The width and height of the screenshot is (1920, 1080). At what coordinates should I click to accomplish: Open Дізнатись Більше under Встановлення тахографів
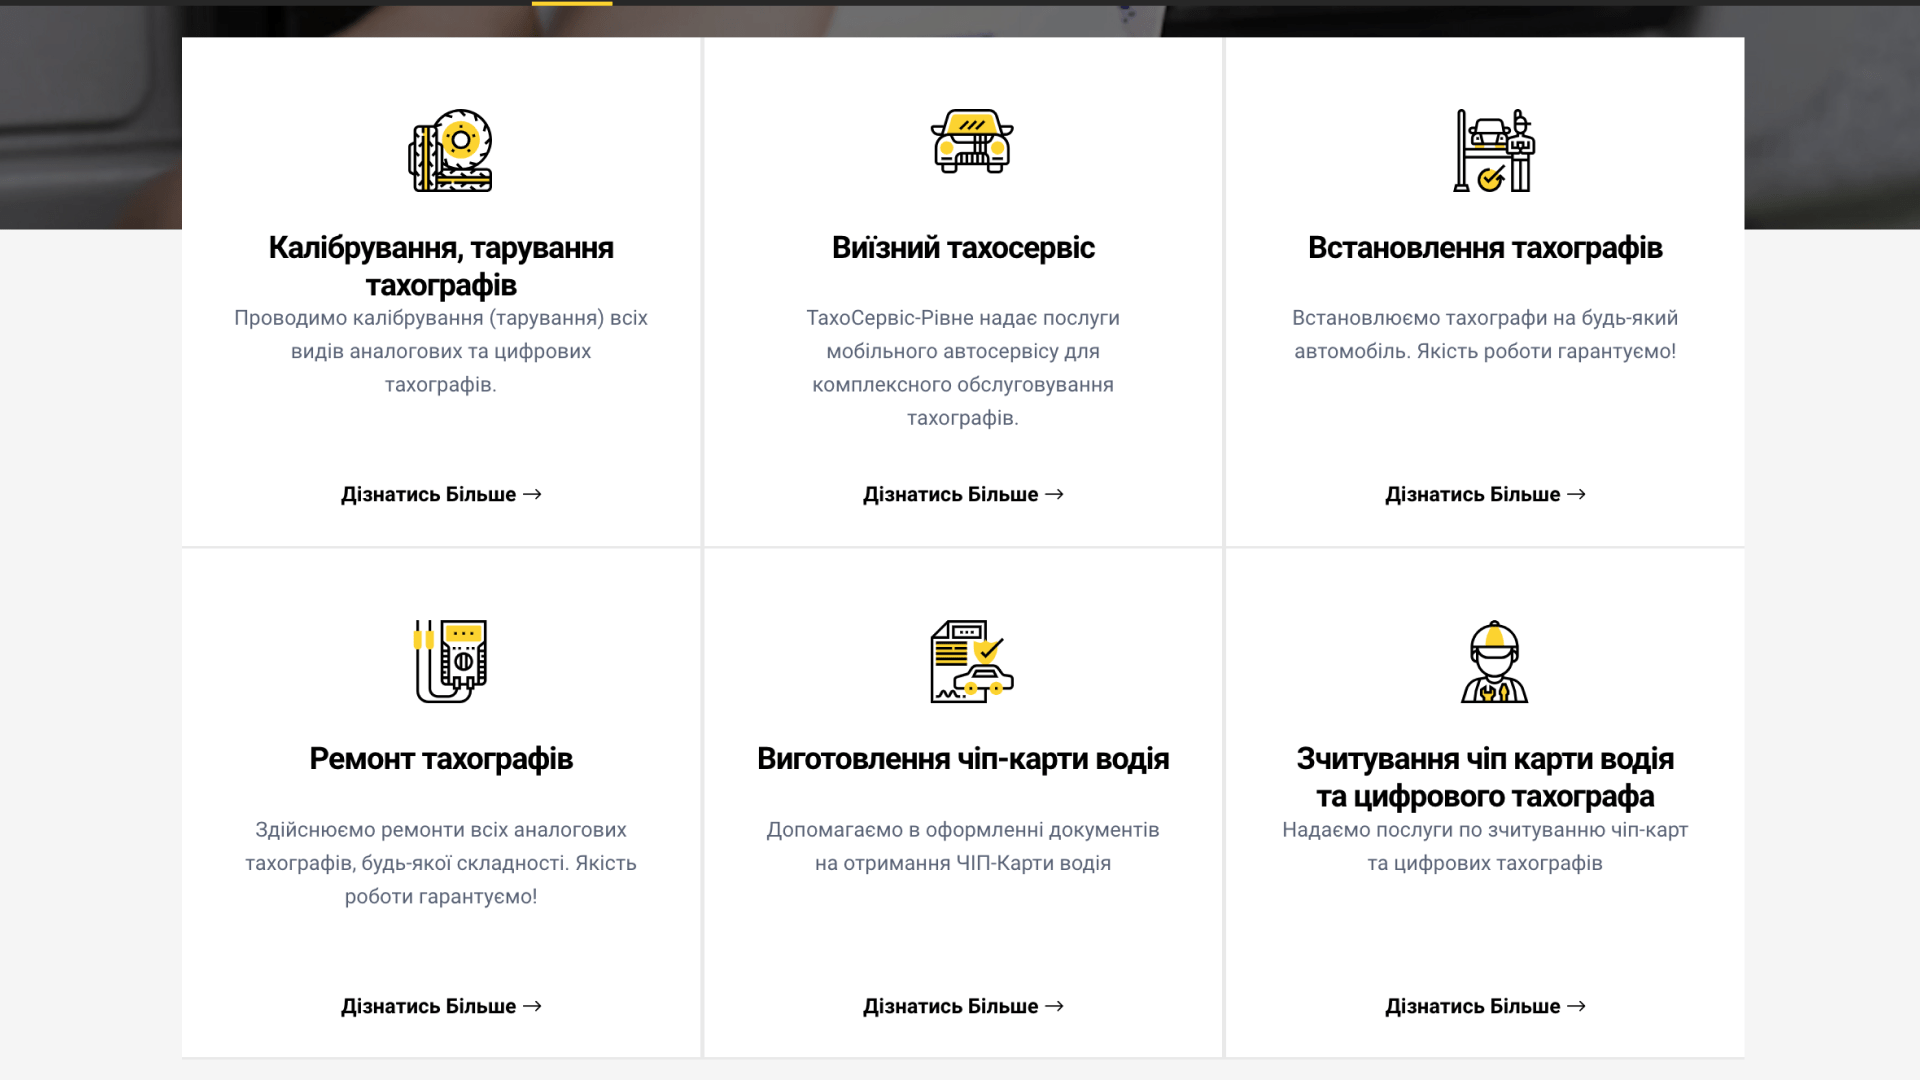[x=1485, y=494]
